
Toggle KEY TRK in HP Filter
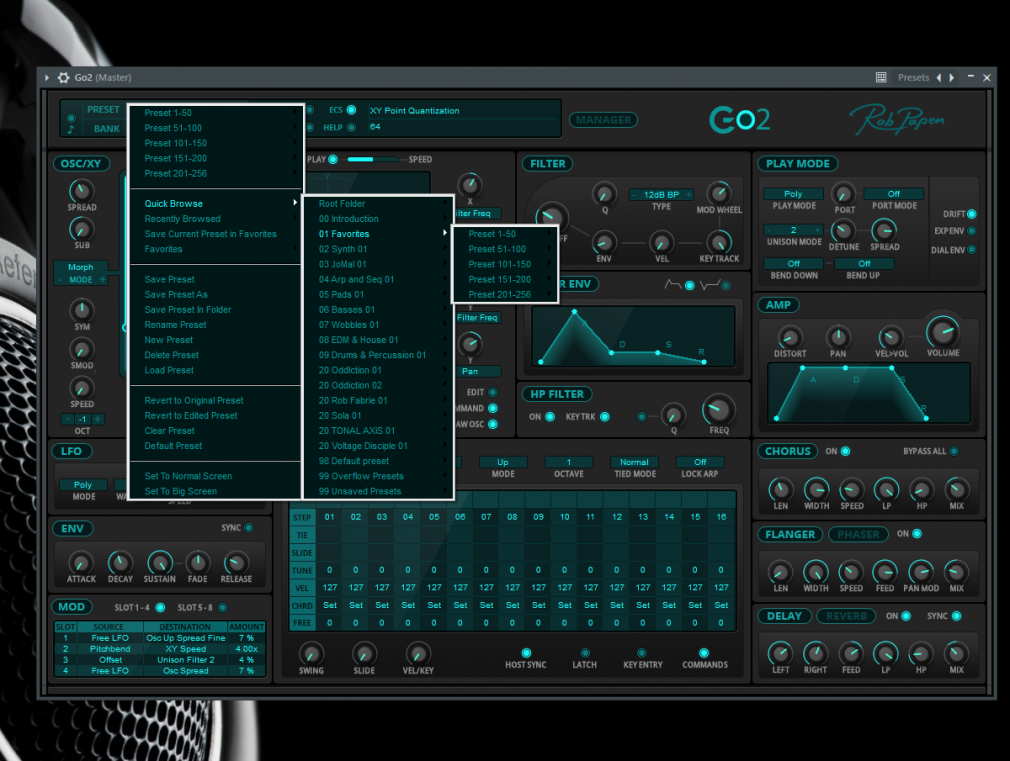[605, 417]
